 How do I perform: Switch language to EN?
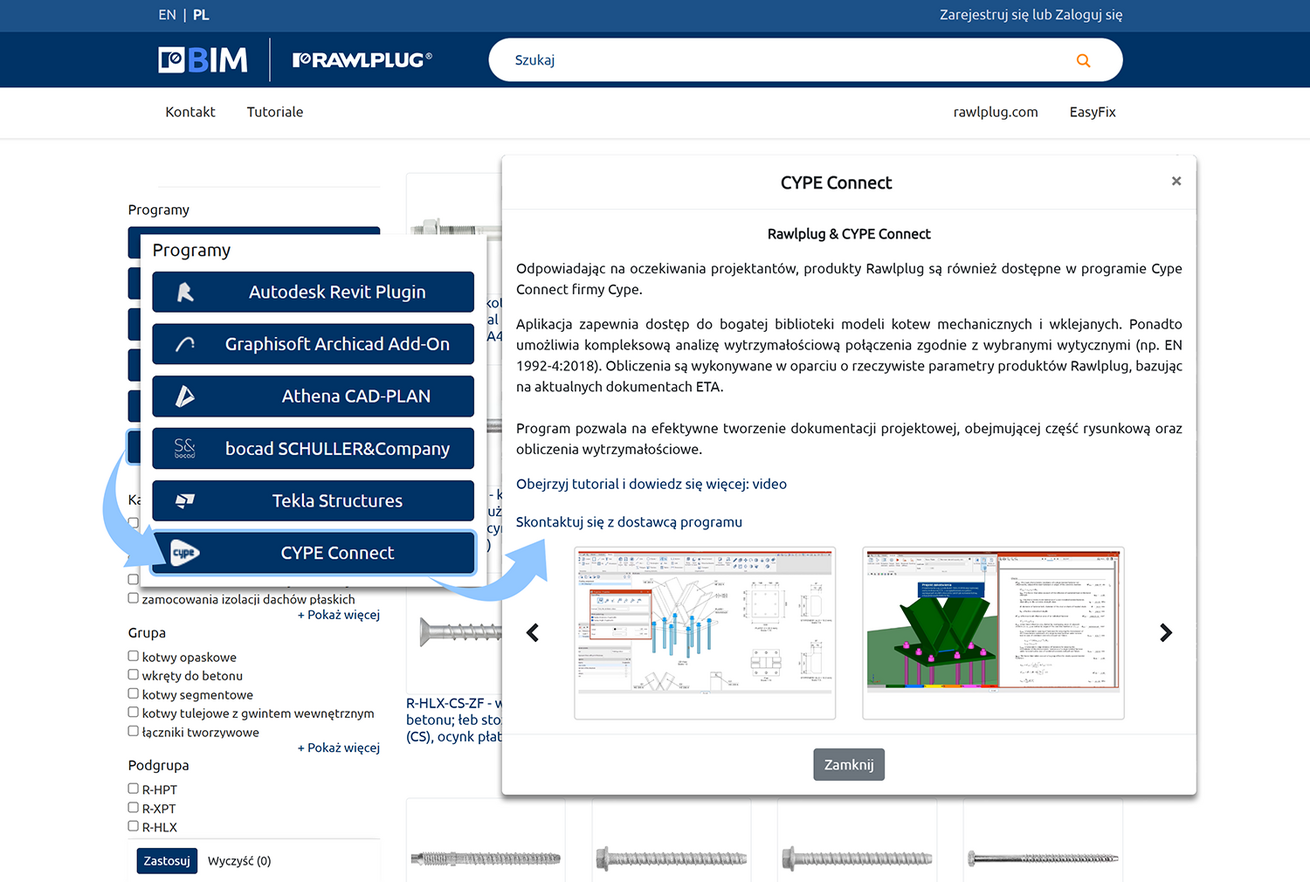[167, 15]
